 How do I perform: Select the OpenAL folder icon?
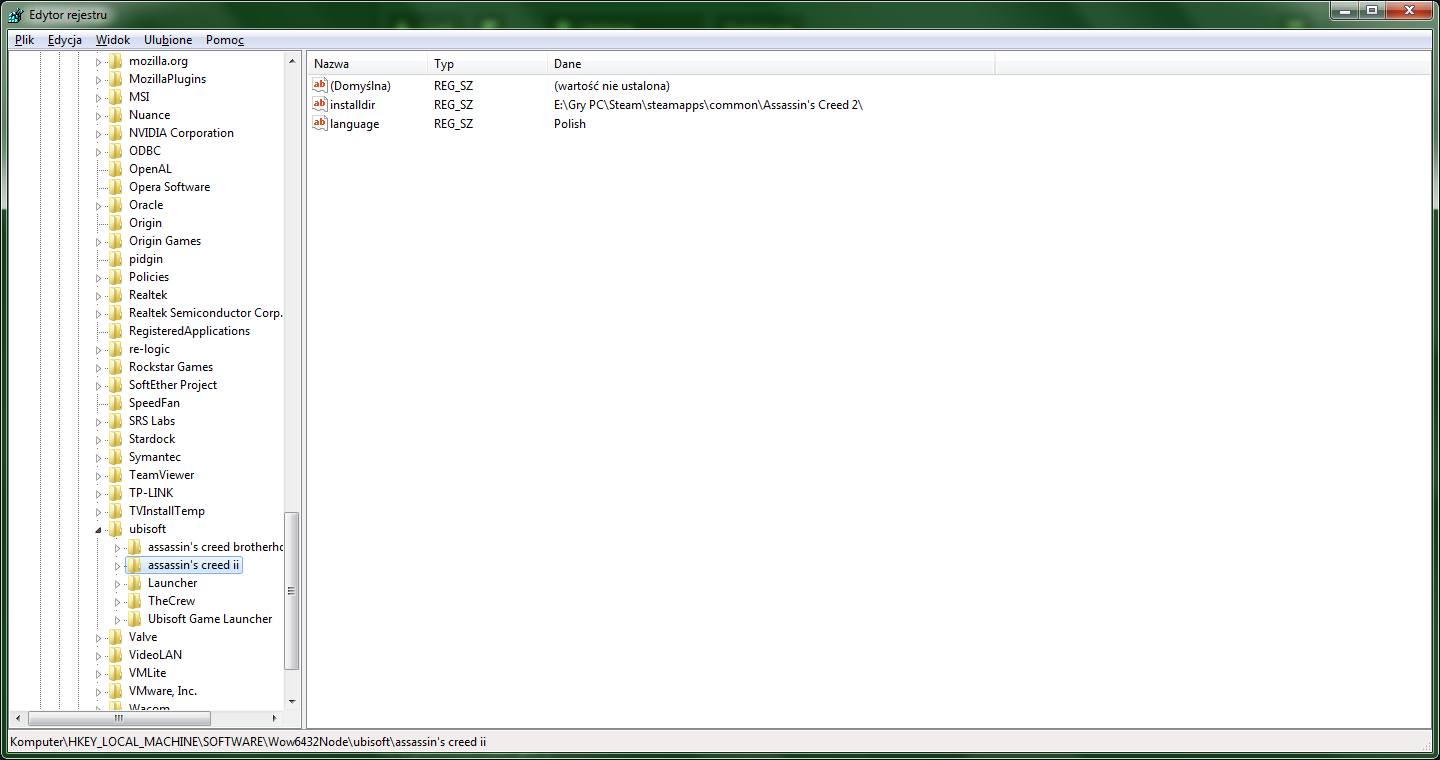(116, 169)
